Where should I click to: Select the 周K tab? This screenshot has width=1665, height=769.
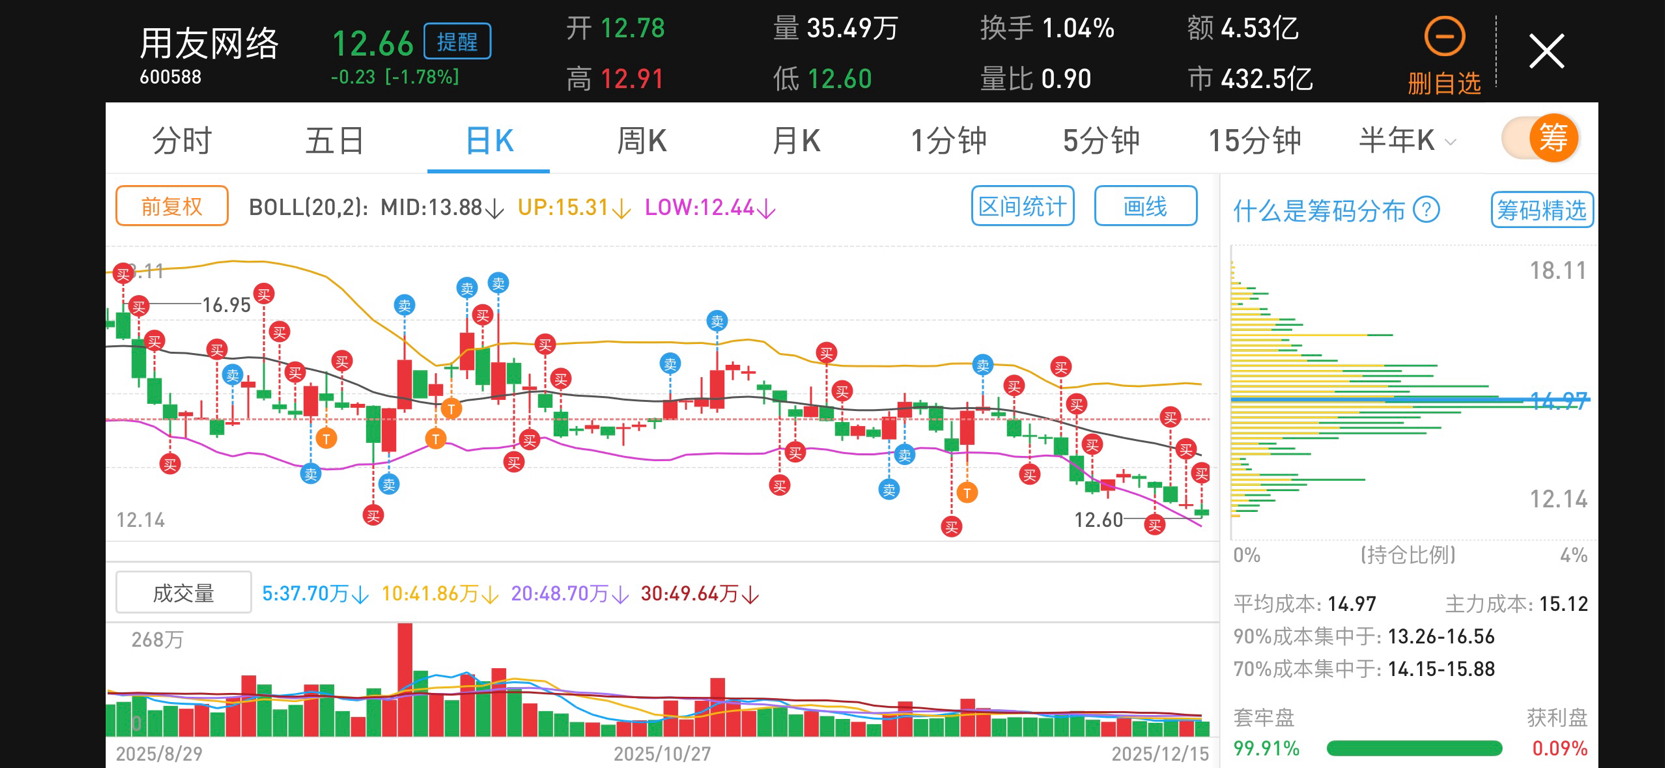point(642,141)
